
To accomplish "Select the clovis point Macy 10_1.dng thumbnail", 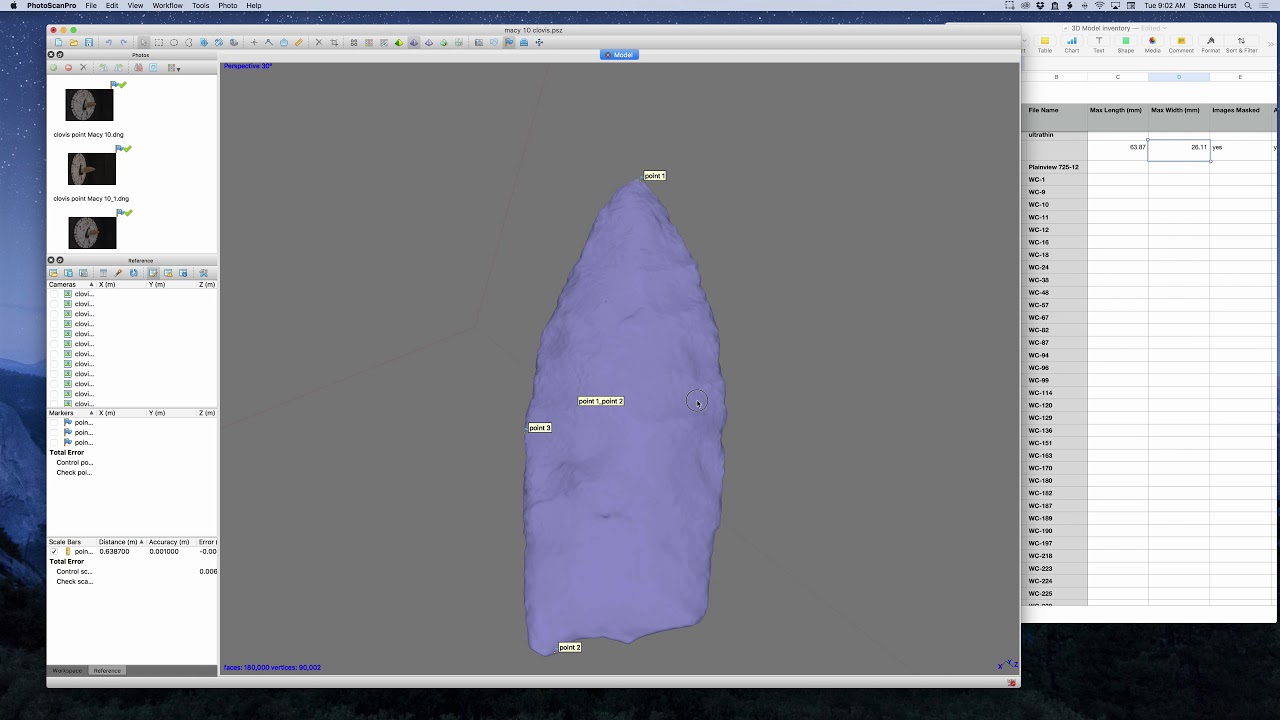I will [92, 169].
